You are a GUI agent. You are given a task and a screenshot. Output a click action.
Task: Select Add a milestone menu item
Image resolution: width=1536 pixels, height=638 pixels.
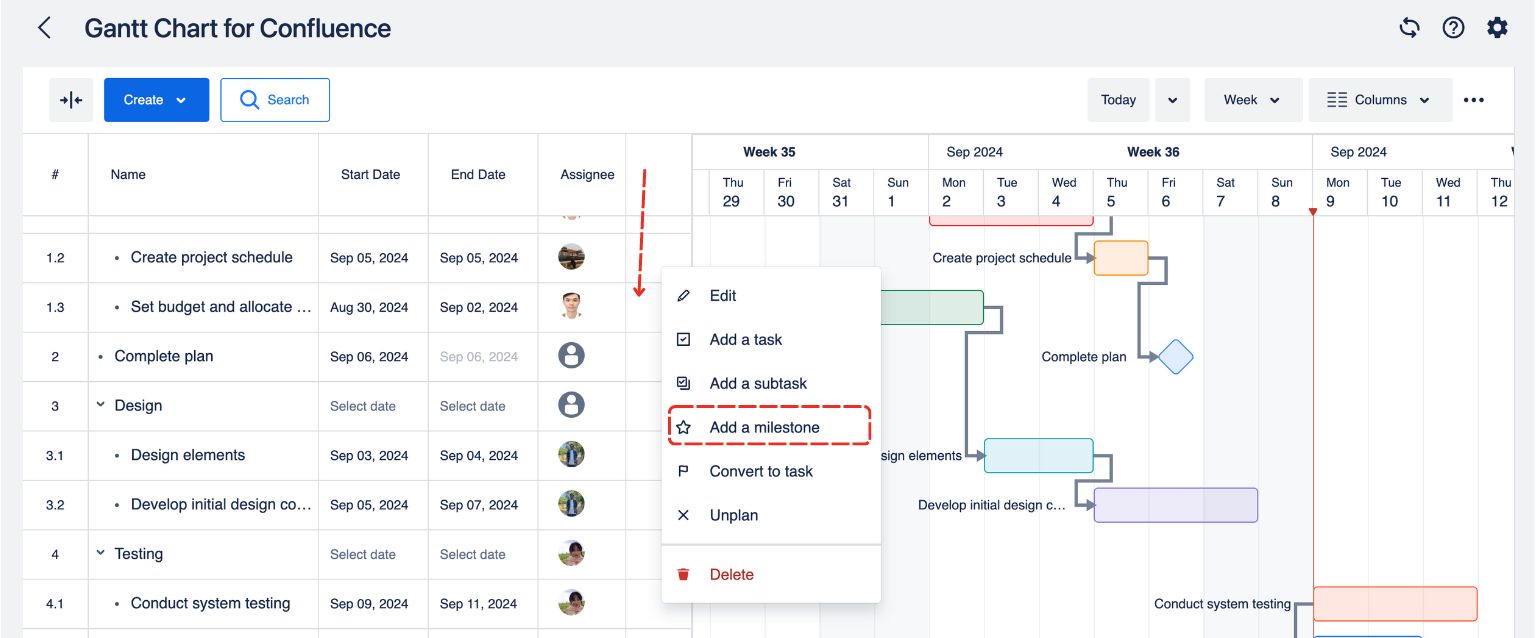point(764,427)
